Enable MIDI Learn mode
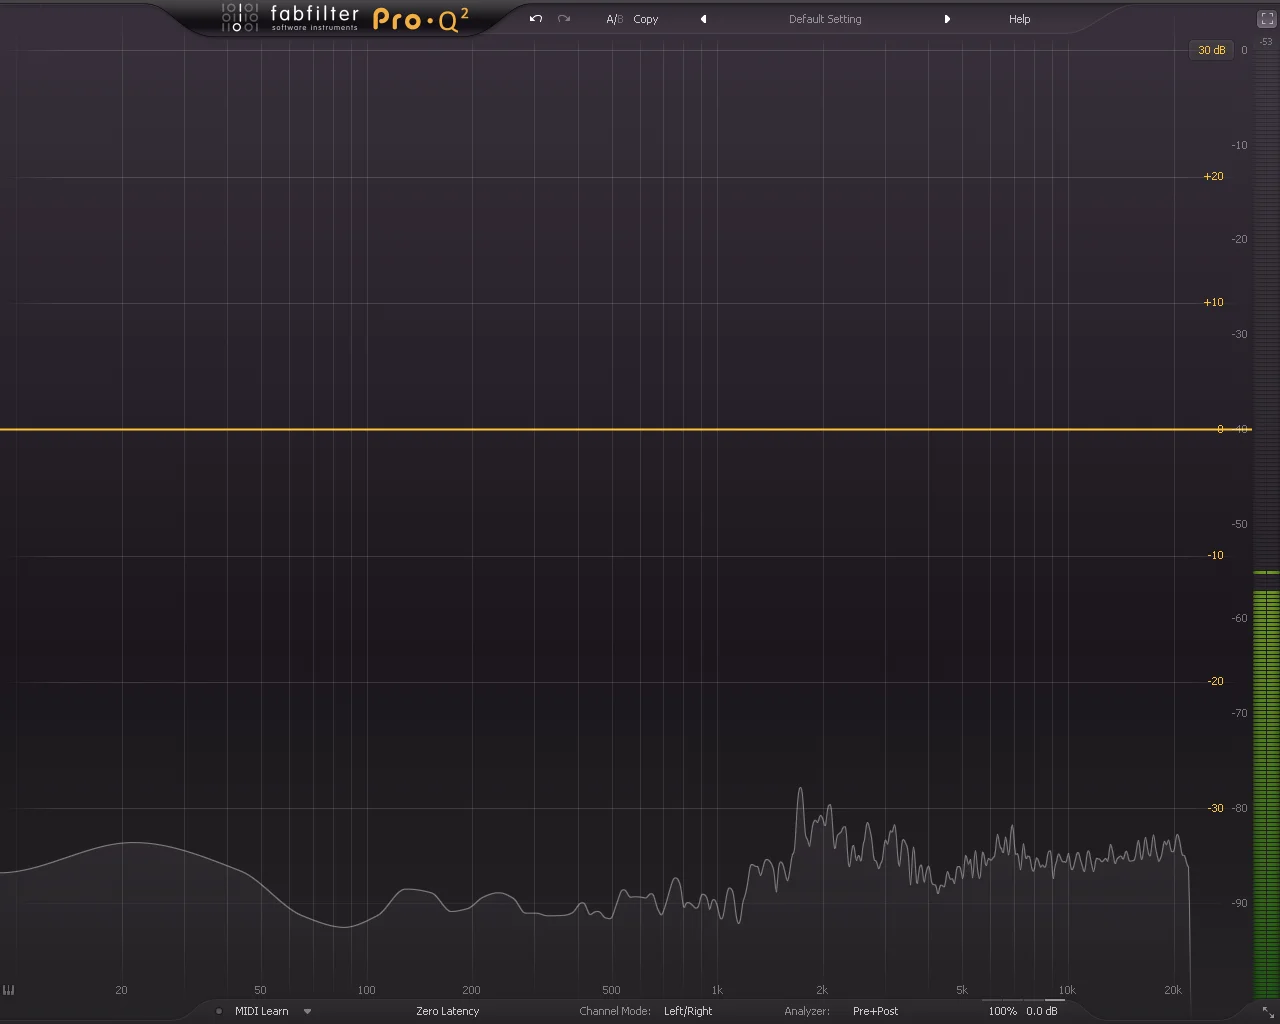The height and width of the screenshot is (1024, 1280). point(261,1011)
